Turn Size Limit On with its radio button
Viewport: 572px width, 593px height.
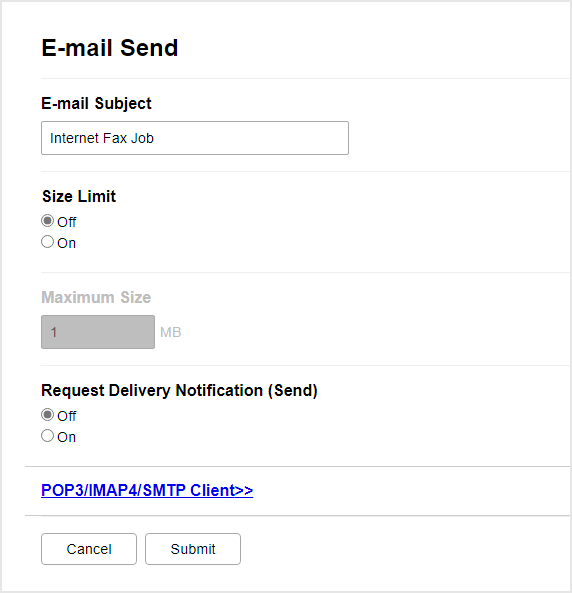47,242
